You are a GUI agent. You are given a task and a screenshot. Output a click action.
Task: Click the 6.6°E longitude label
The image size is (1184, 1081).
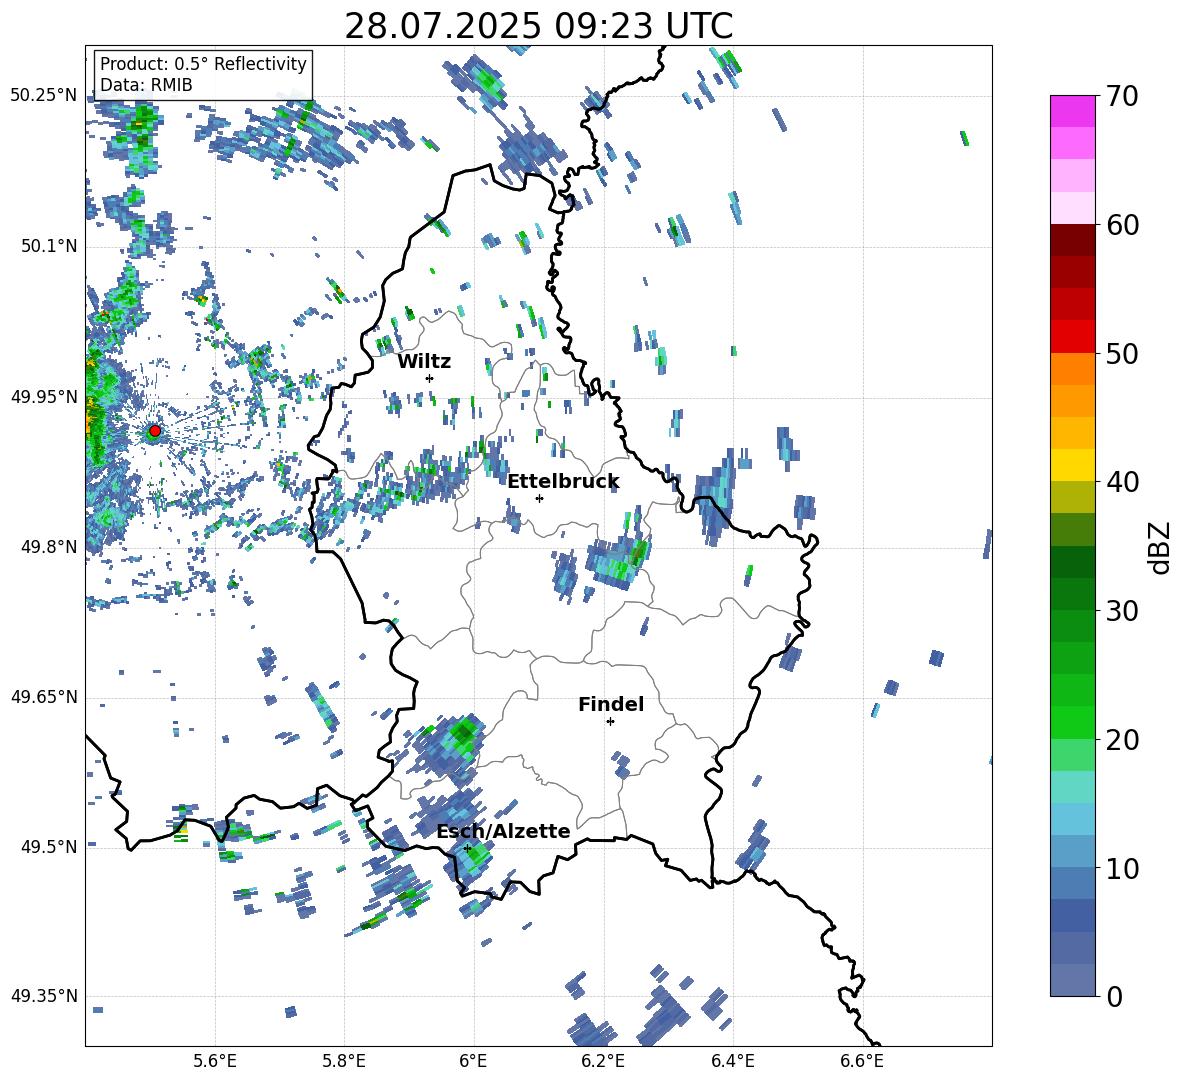862,1062
